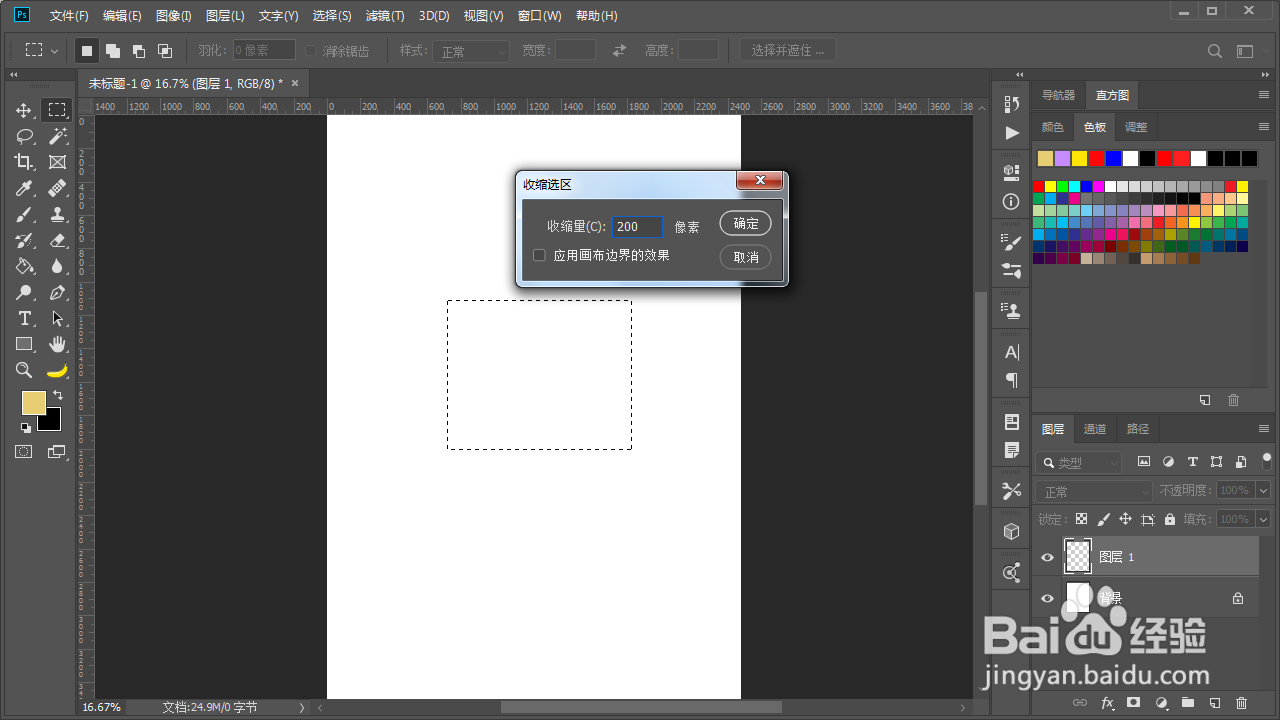
Task: Switch to the Navigator tab
Action: pyautogui.click(x=1059, y=95)
